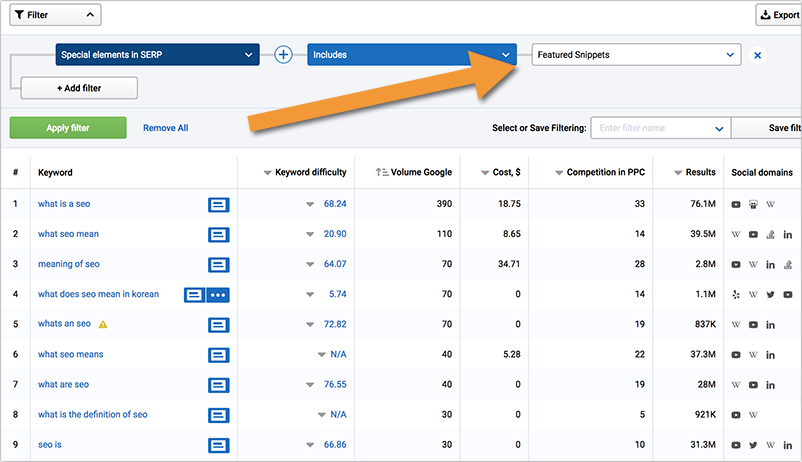Sort by Keyword difficulty column header
Screen dimensions: 802x462
pyautogui.click(x=304, y=172)
